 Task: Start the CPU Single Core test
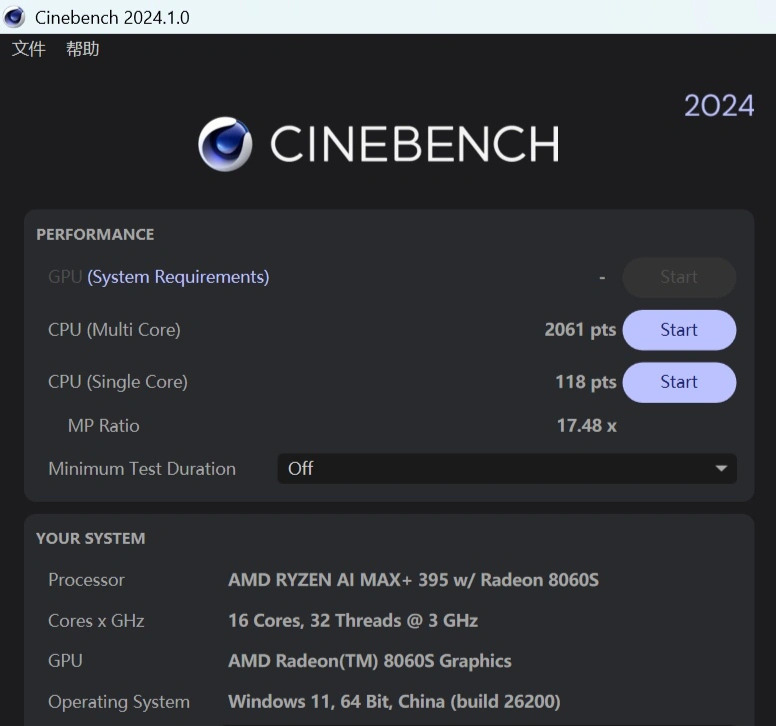679,382
